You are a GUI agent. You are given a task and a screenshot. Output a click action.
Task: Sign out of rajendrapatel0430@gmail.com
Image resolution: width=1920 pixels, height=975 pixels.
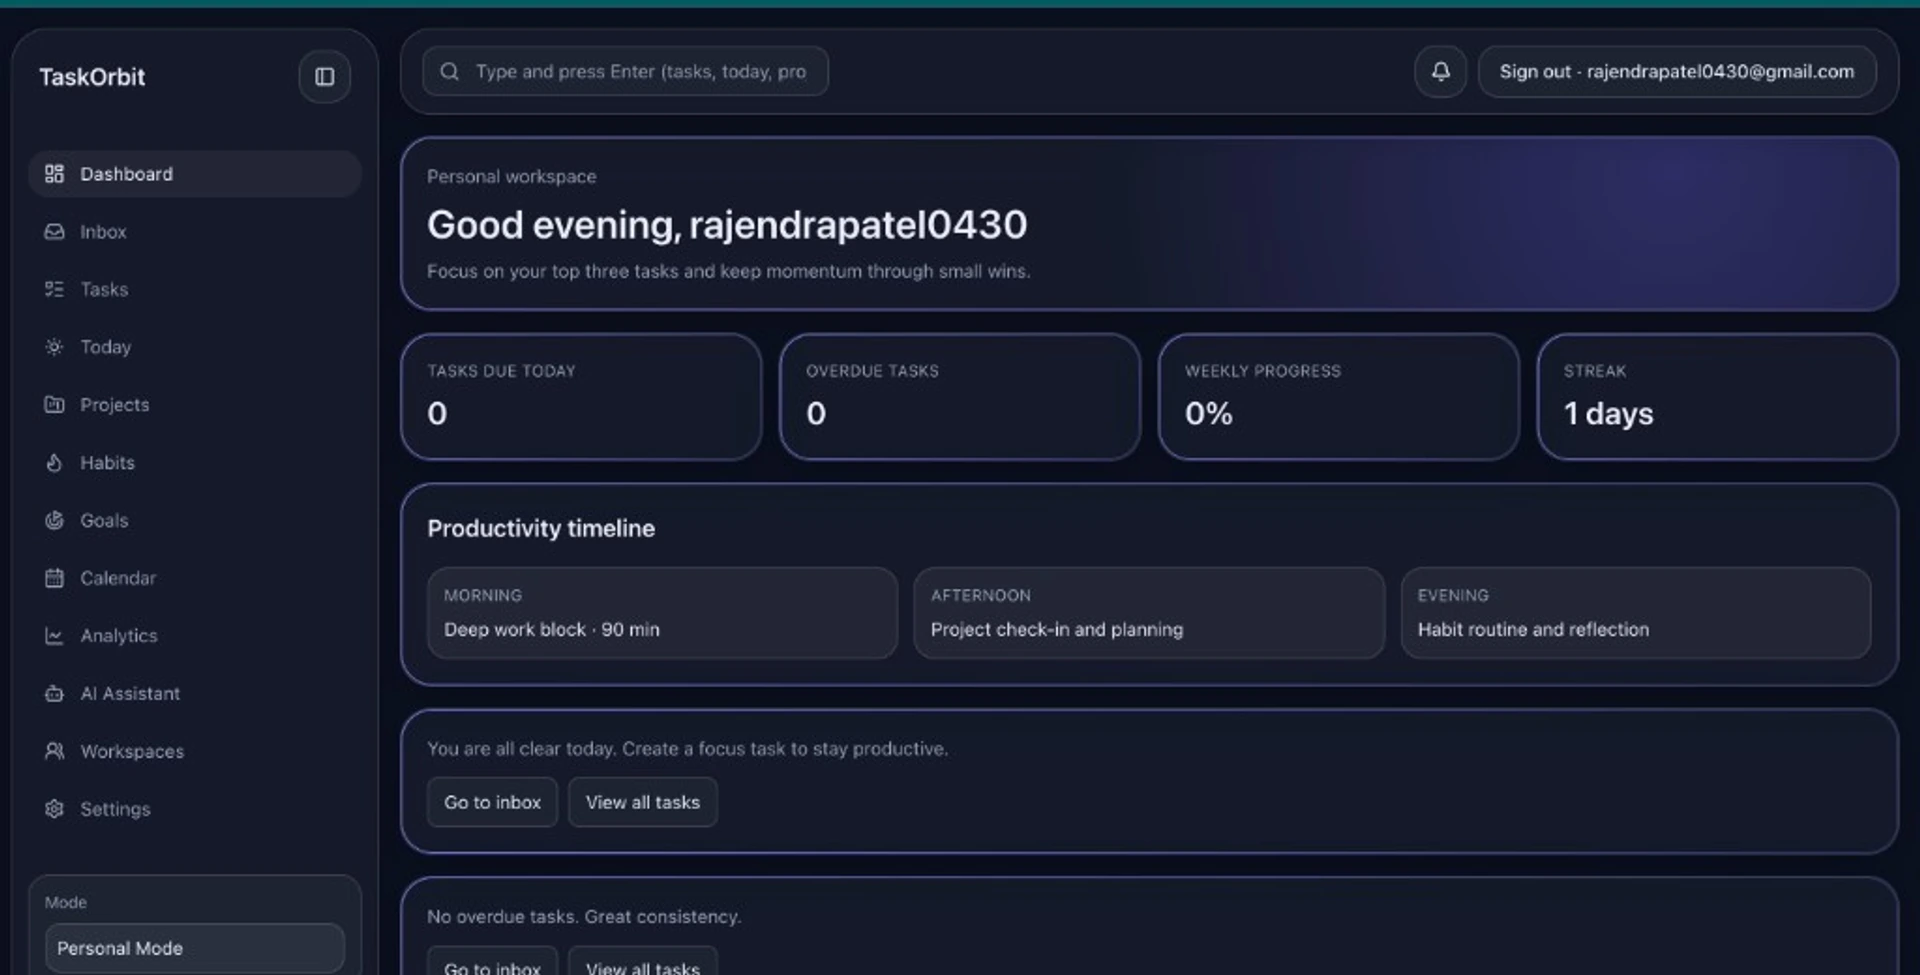1677,72
